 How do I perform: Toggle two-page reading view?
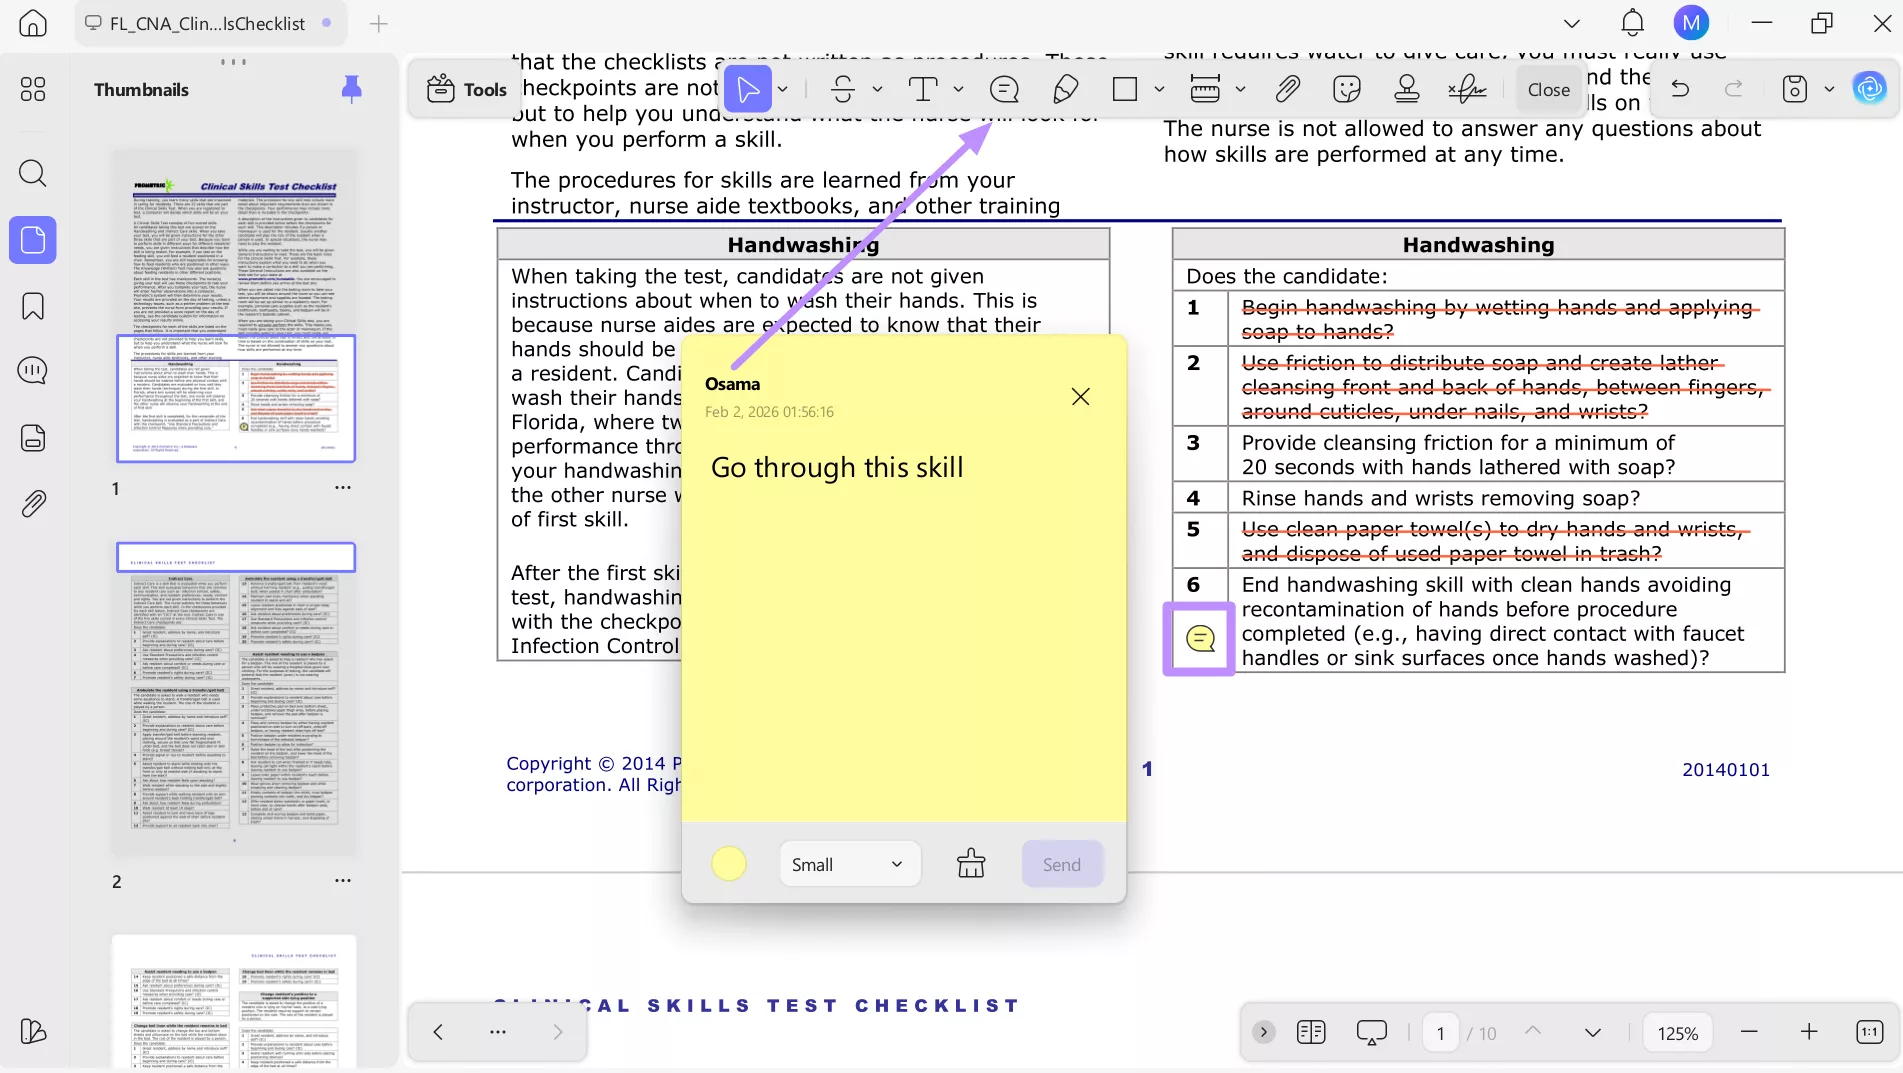(1310, 1031)
